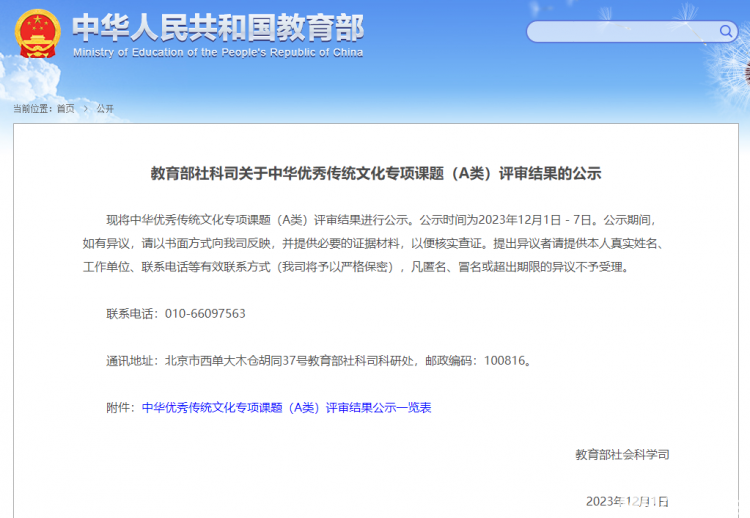Open the 首页 breadcrumb link

[x=66, y=109]
